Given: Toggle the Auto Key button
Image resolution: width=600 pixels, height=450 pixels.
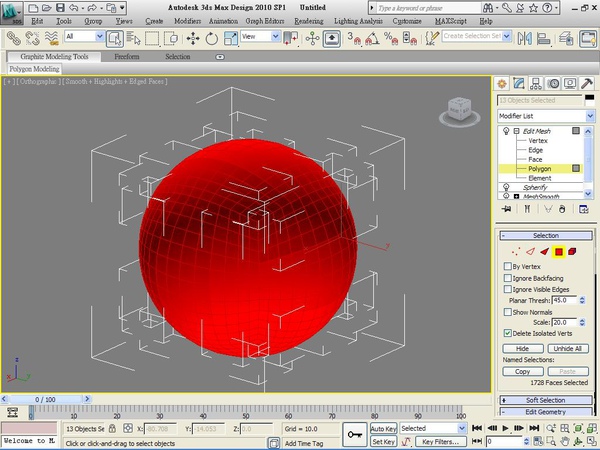Looking at the screenshot, I should pos(383,429).
